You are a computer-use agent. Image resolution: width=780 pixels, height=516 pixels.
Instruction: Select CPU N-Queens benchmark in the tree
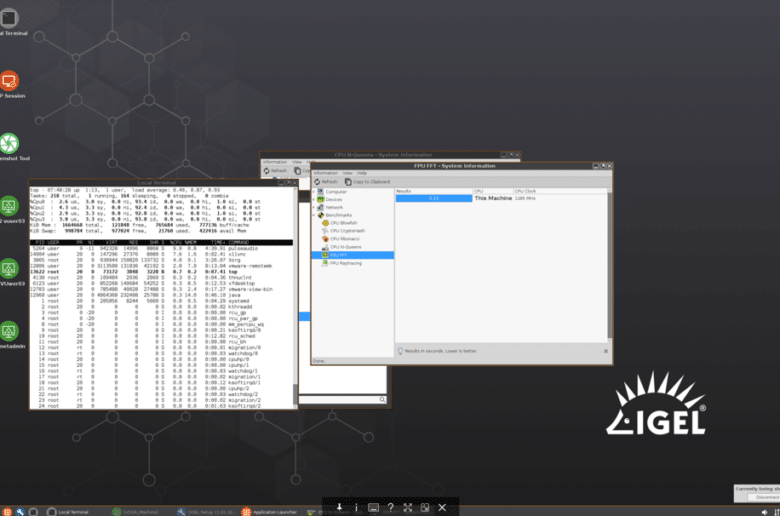pos(342,247)
